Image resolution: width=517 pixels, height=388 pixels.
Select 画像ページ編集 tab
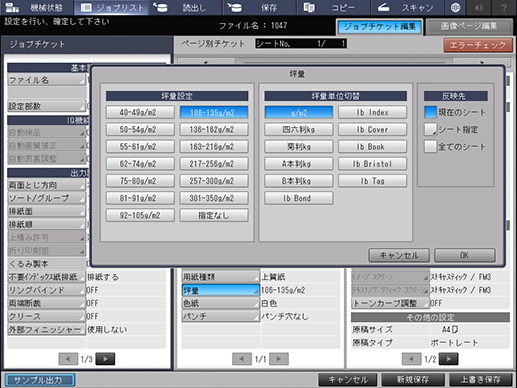point(469,27)
